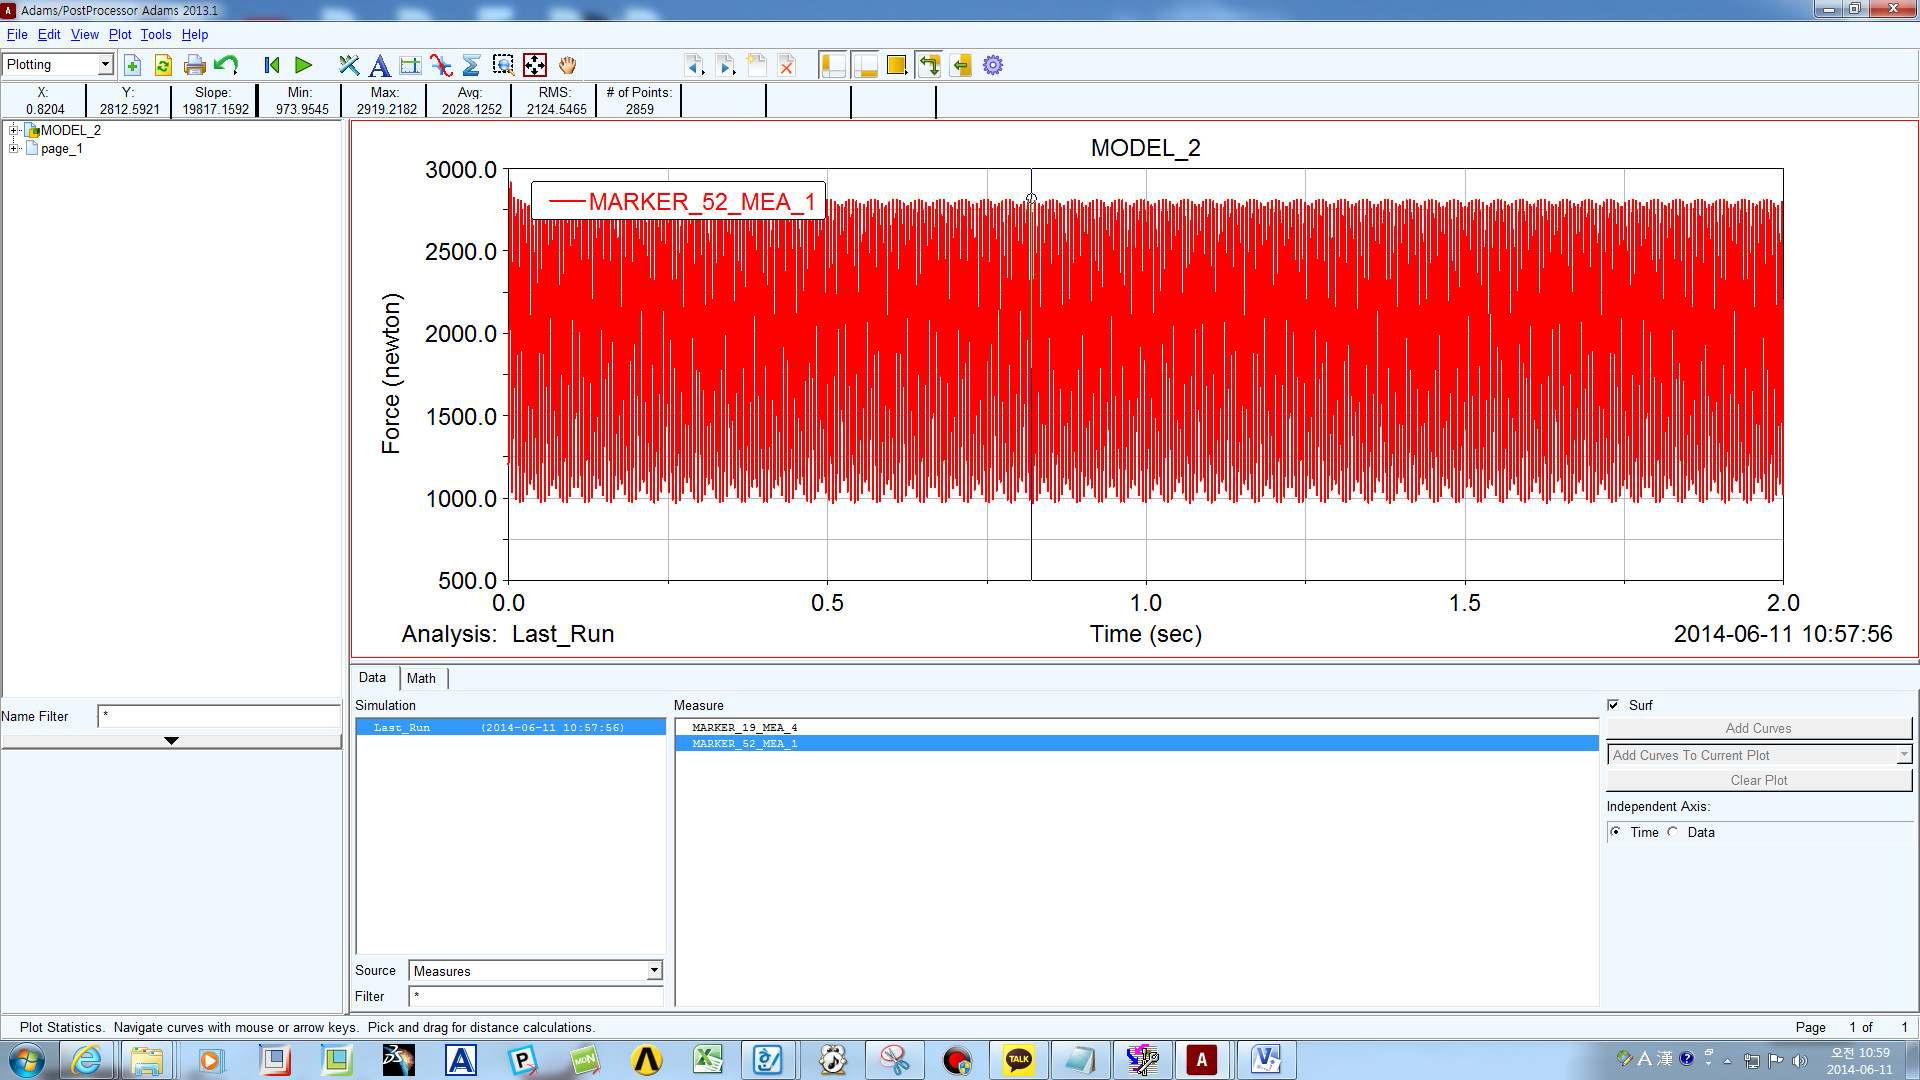Image resolution: width=1920 pixels, height=1080 pixels.
Task: Reset animation to start icon
Action: (271, 65)
